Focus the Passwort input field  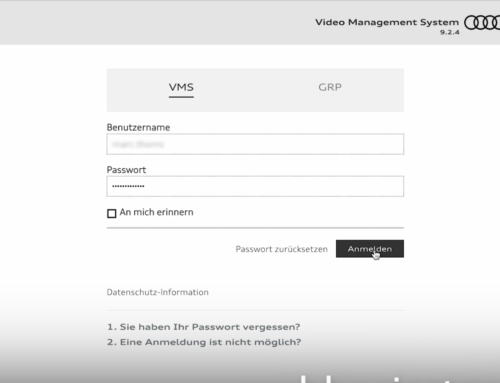point(255,186)
